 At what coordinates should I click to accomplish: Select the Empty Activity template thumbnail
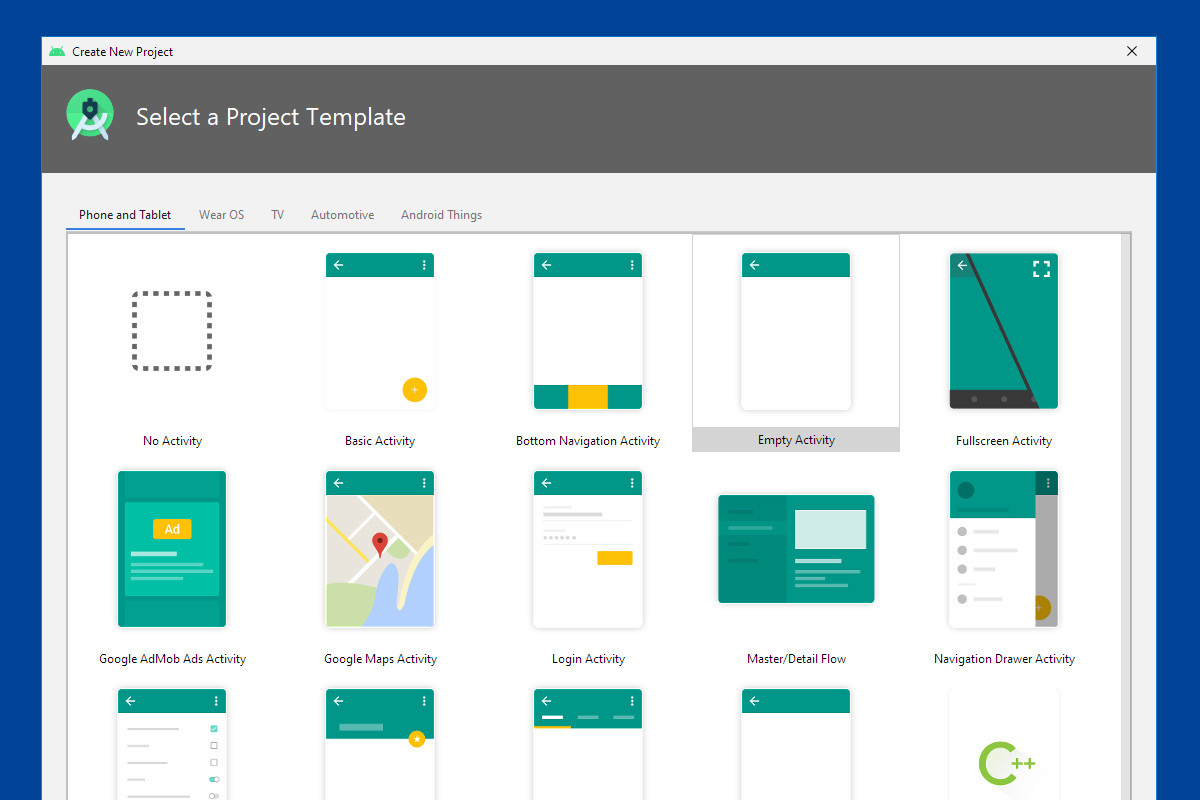tap(796, 331)
